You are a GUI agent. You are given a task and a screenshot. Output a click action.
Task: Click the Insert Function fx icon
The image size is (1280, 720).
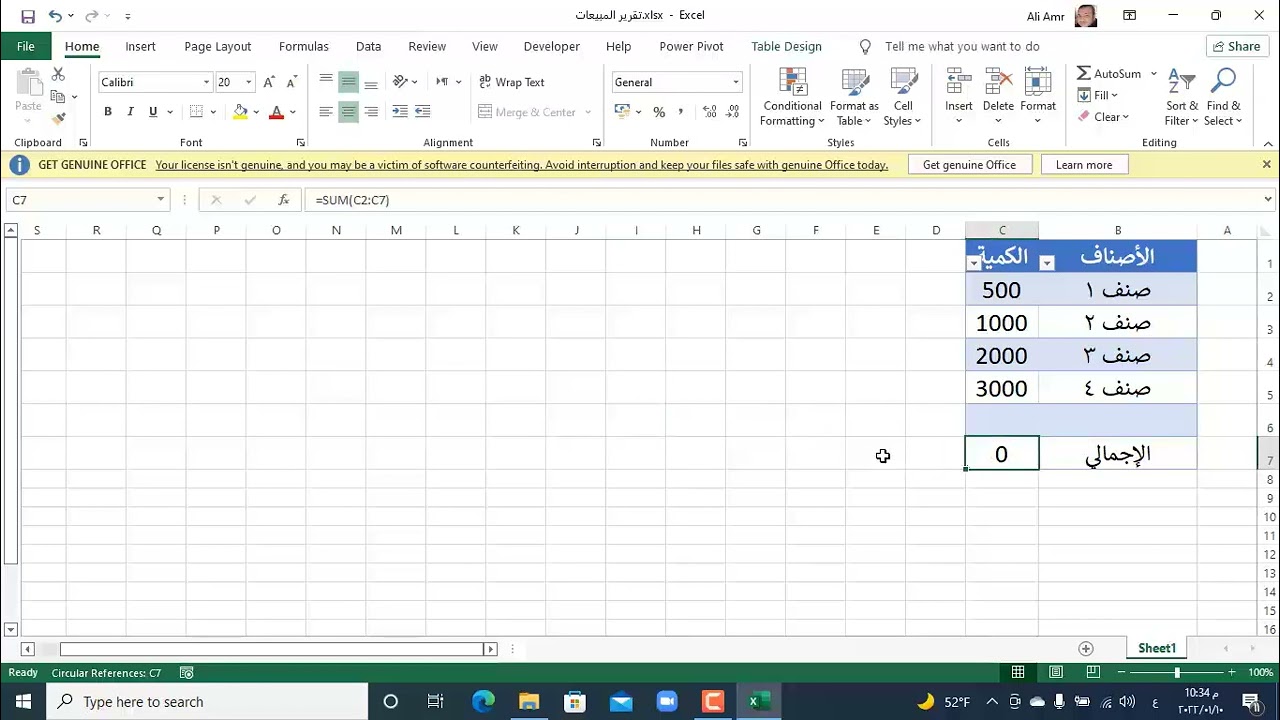click(284, 200)
